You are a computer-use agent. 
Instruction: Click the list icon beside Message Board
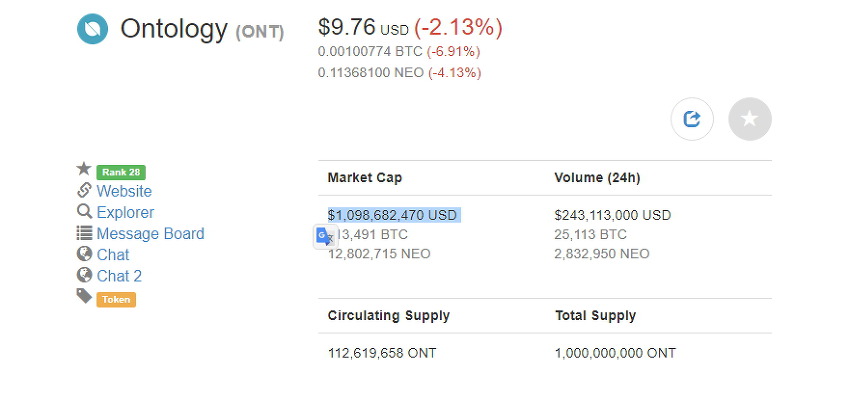(84, 233)
